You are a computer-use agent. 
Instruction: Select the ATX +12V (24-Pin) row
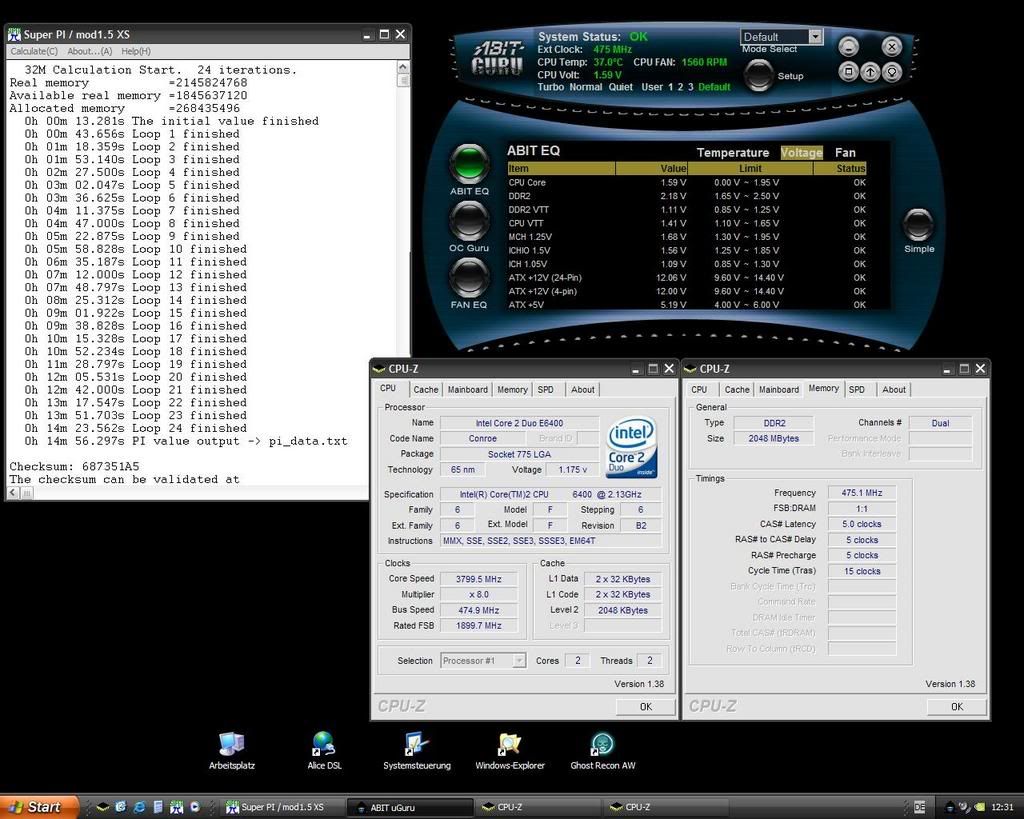[x=687, y=278]
